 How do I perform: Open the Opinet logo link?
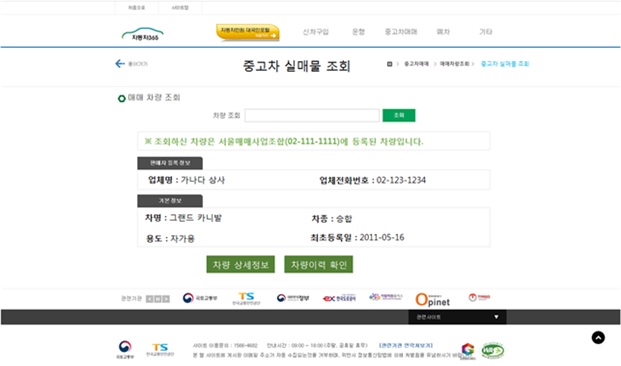432,299
